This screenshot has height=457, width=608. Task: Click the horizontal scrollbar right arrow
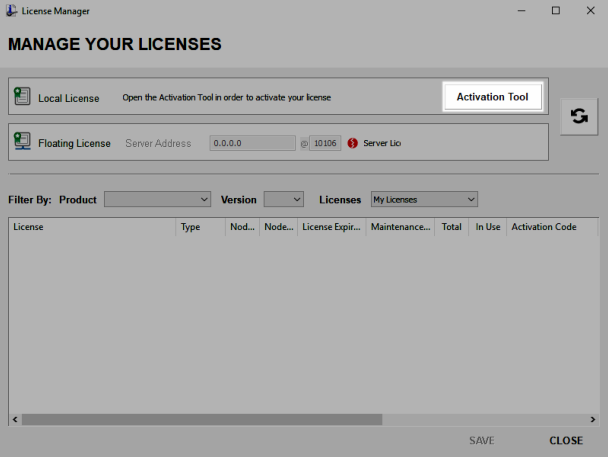click(x=592, y=419)
